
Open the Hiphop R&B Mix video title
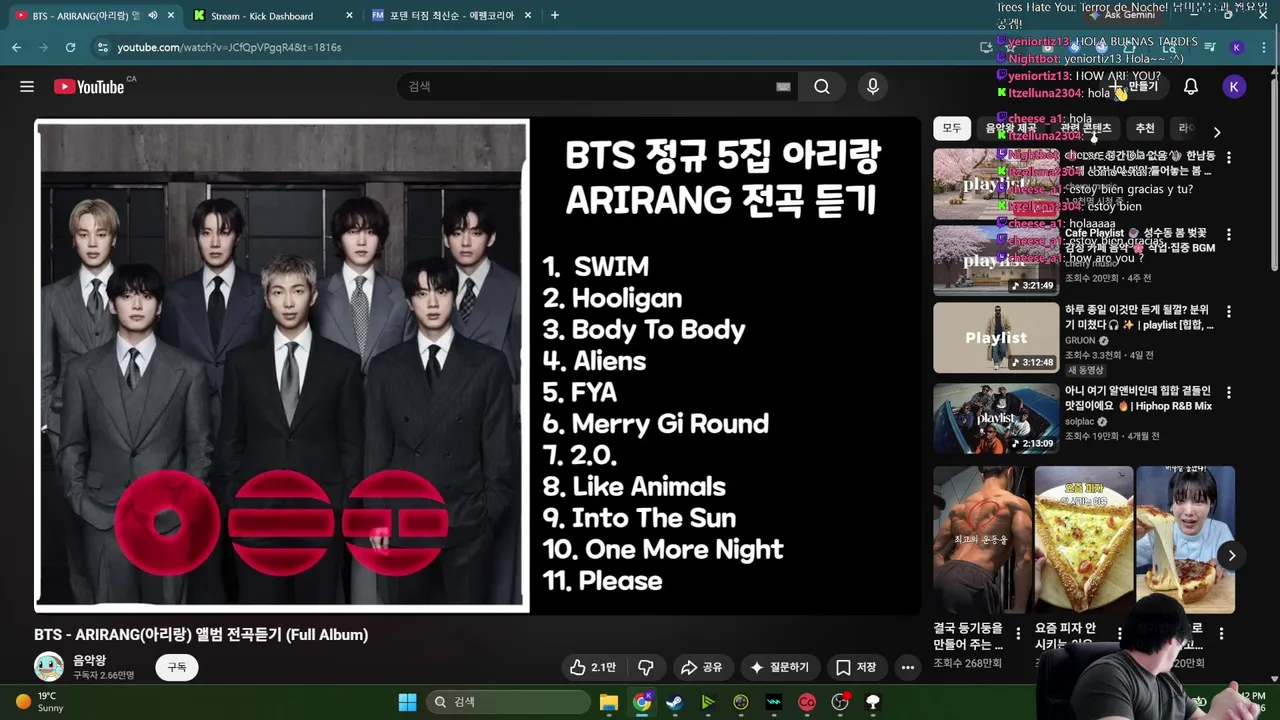click(1138, 399)
